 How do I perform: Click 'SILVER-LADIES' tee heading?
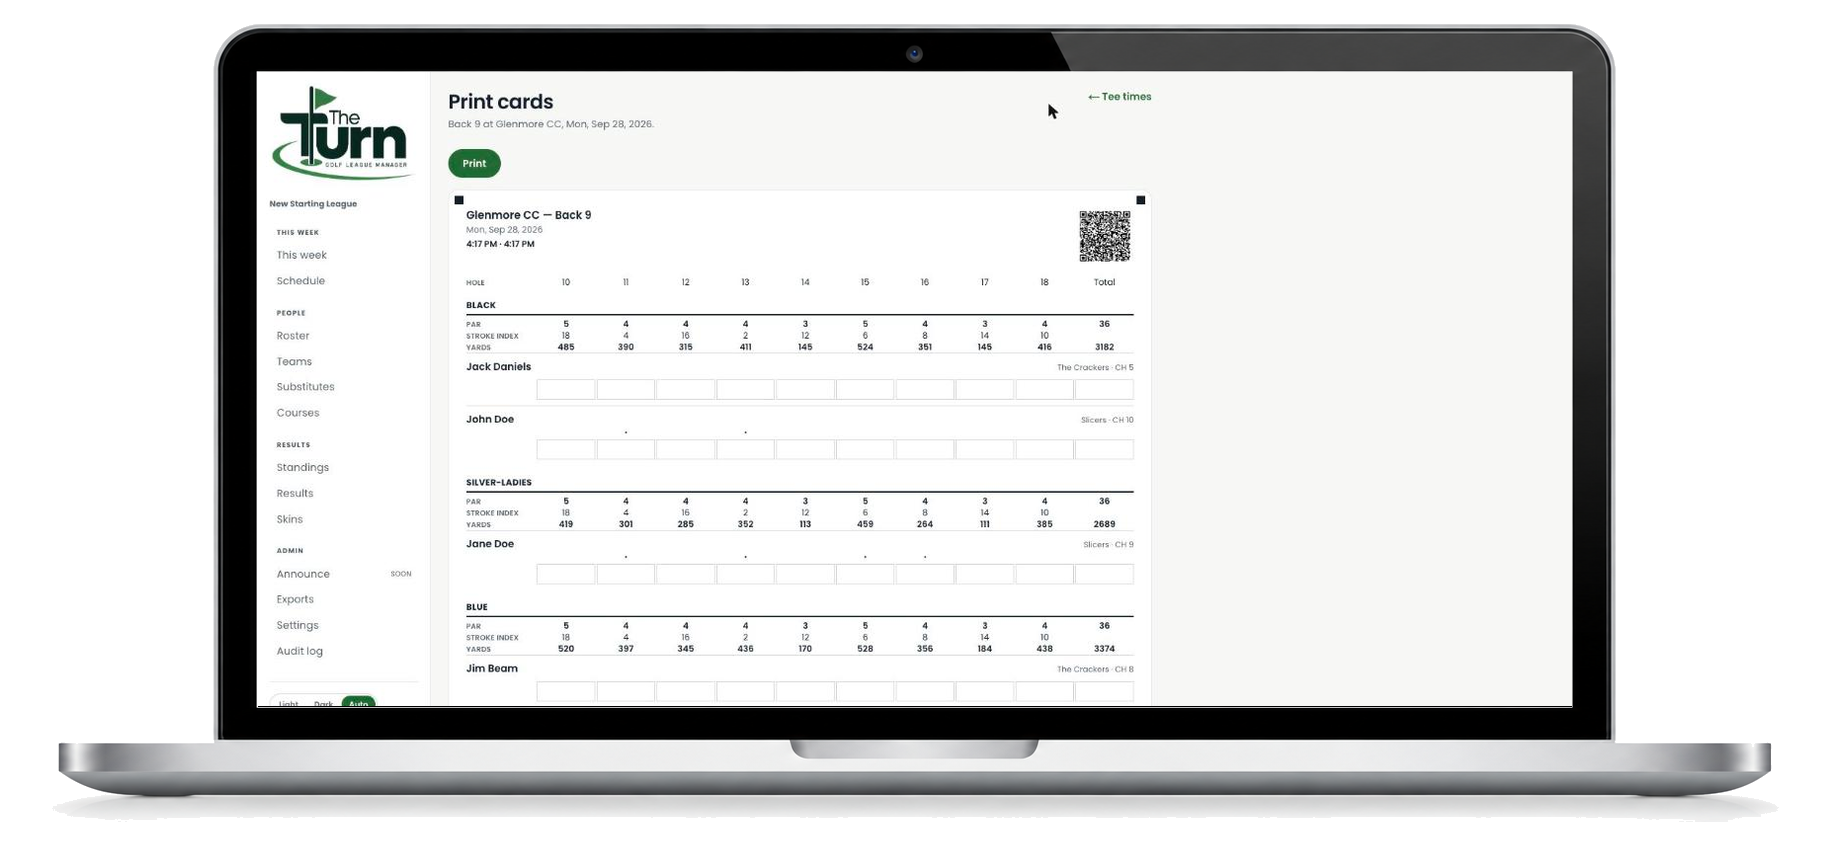point(498,483)
